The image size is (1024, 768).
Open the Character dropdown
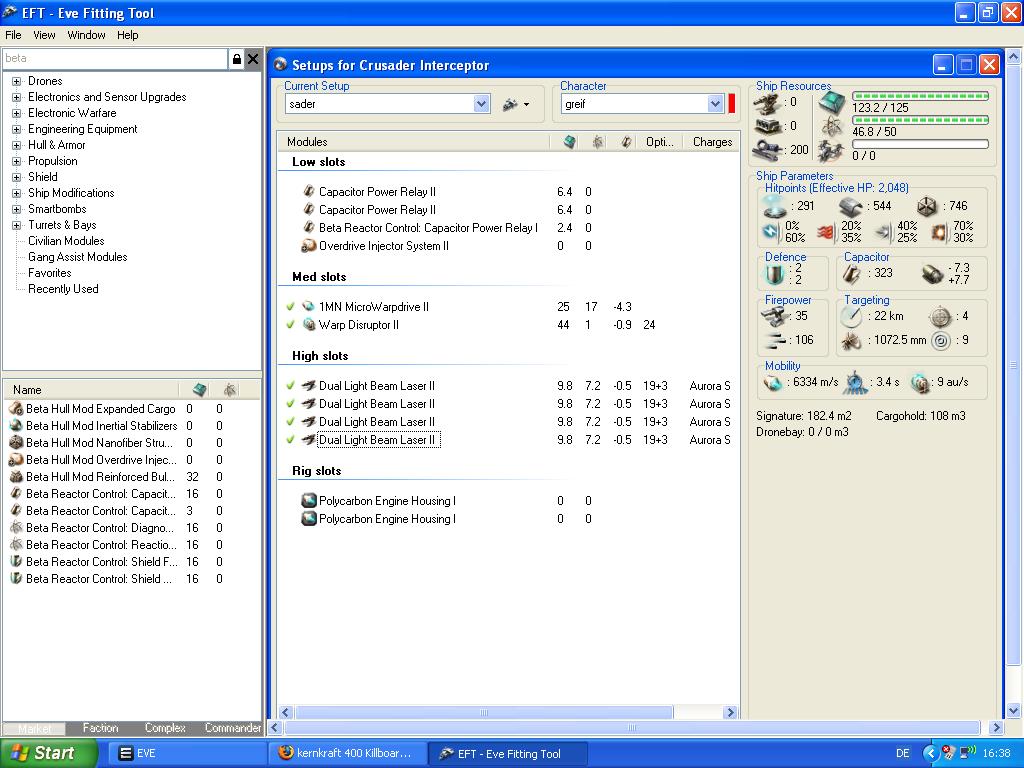click(x=715, y=104)
